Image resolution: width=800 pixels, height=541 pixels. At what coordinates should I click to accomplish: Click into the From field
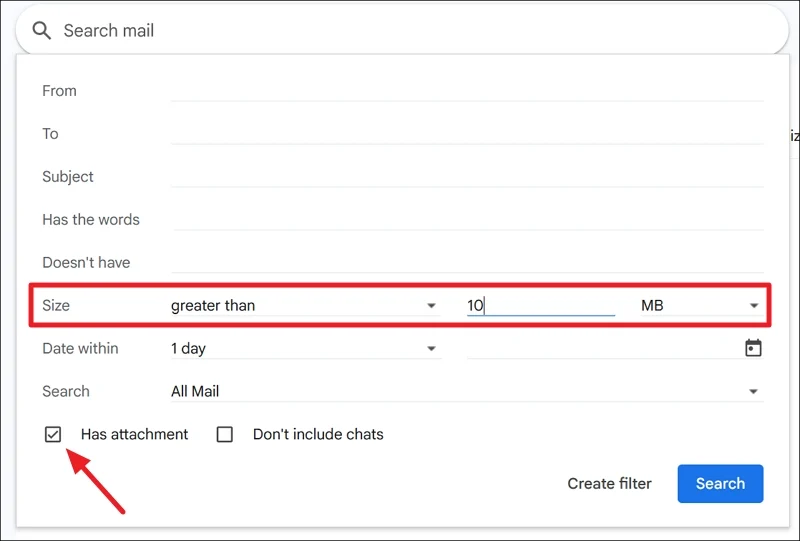(466, 91)
